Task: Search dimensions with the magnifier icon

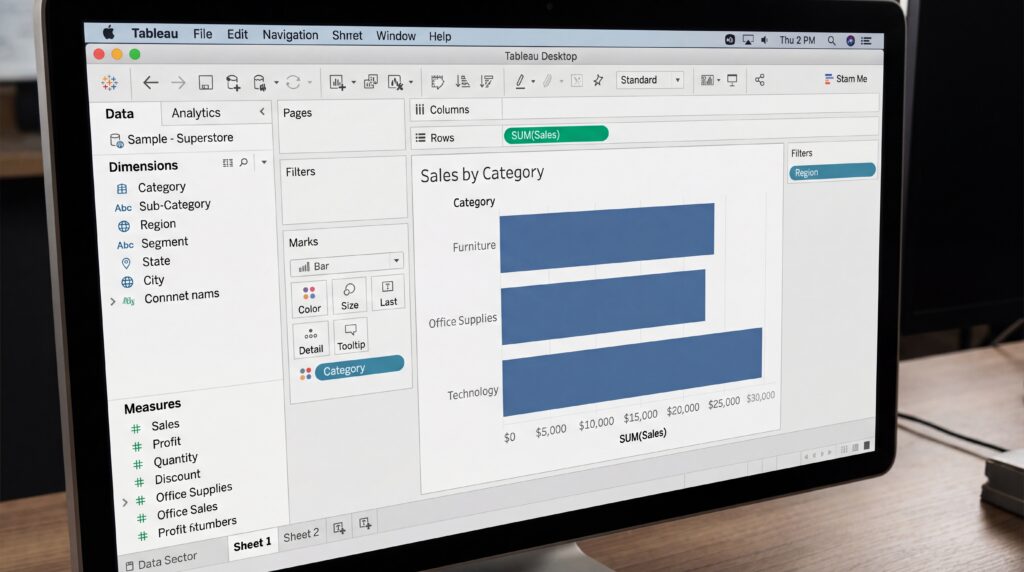Action: [244, 162]
